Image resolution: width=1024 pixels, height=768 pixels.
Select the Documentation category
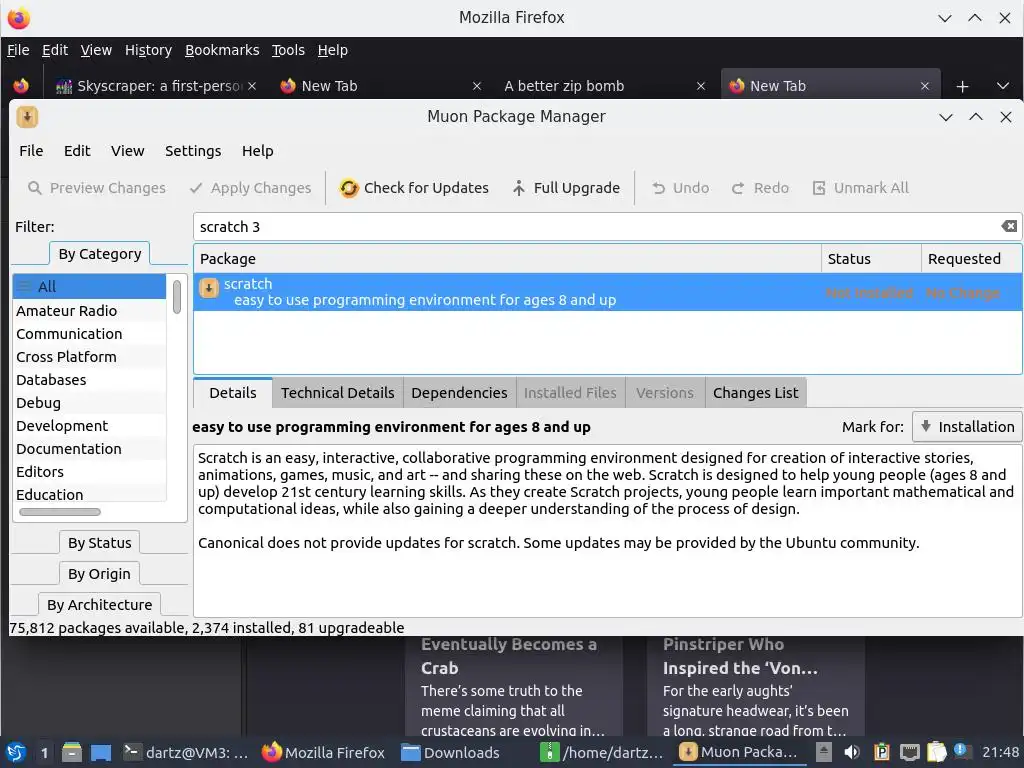click(89, 449)
